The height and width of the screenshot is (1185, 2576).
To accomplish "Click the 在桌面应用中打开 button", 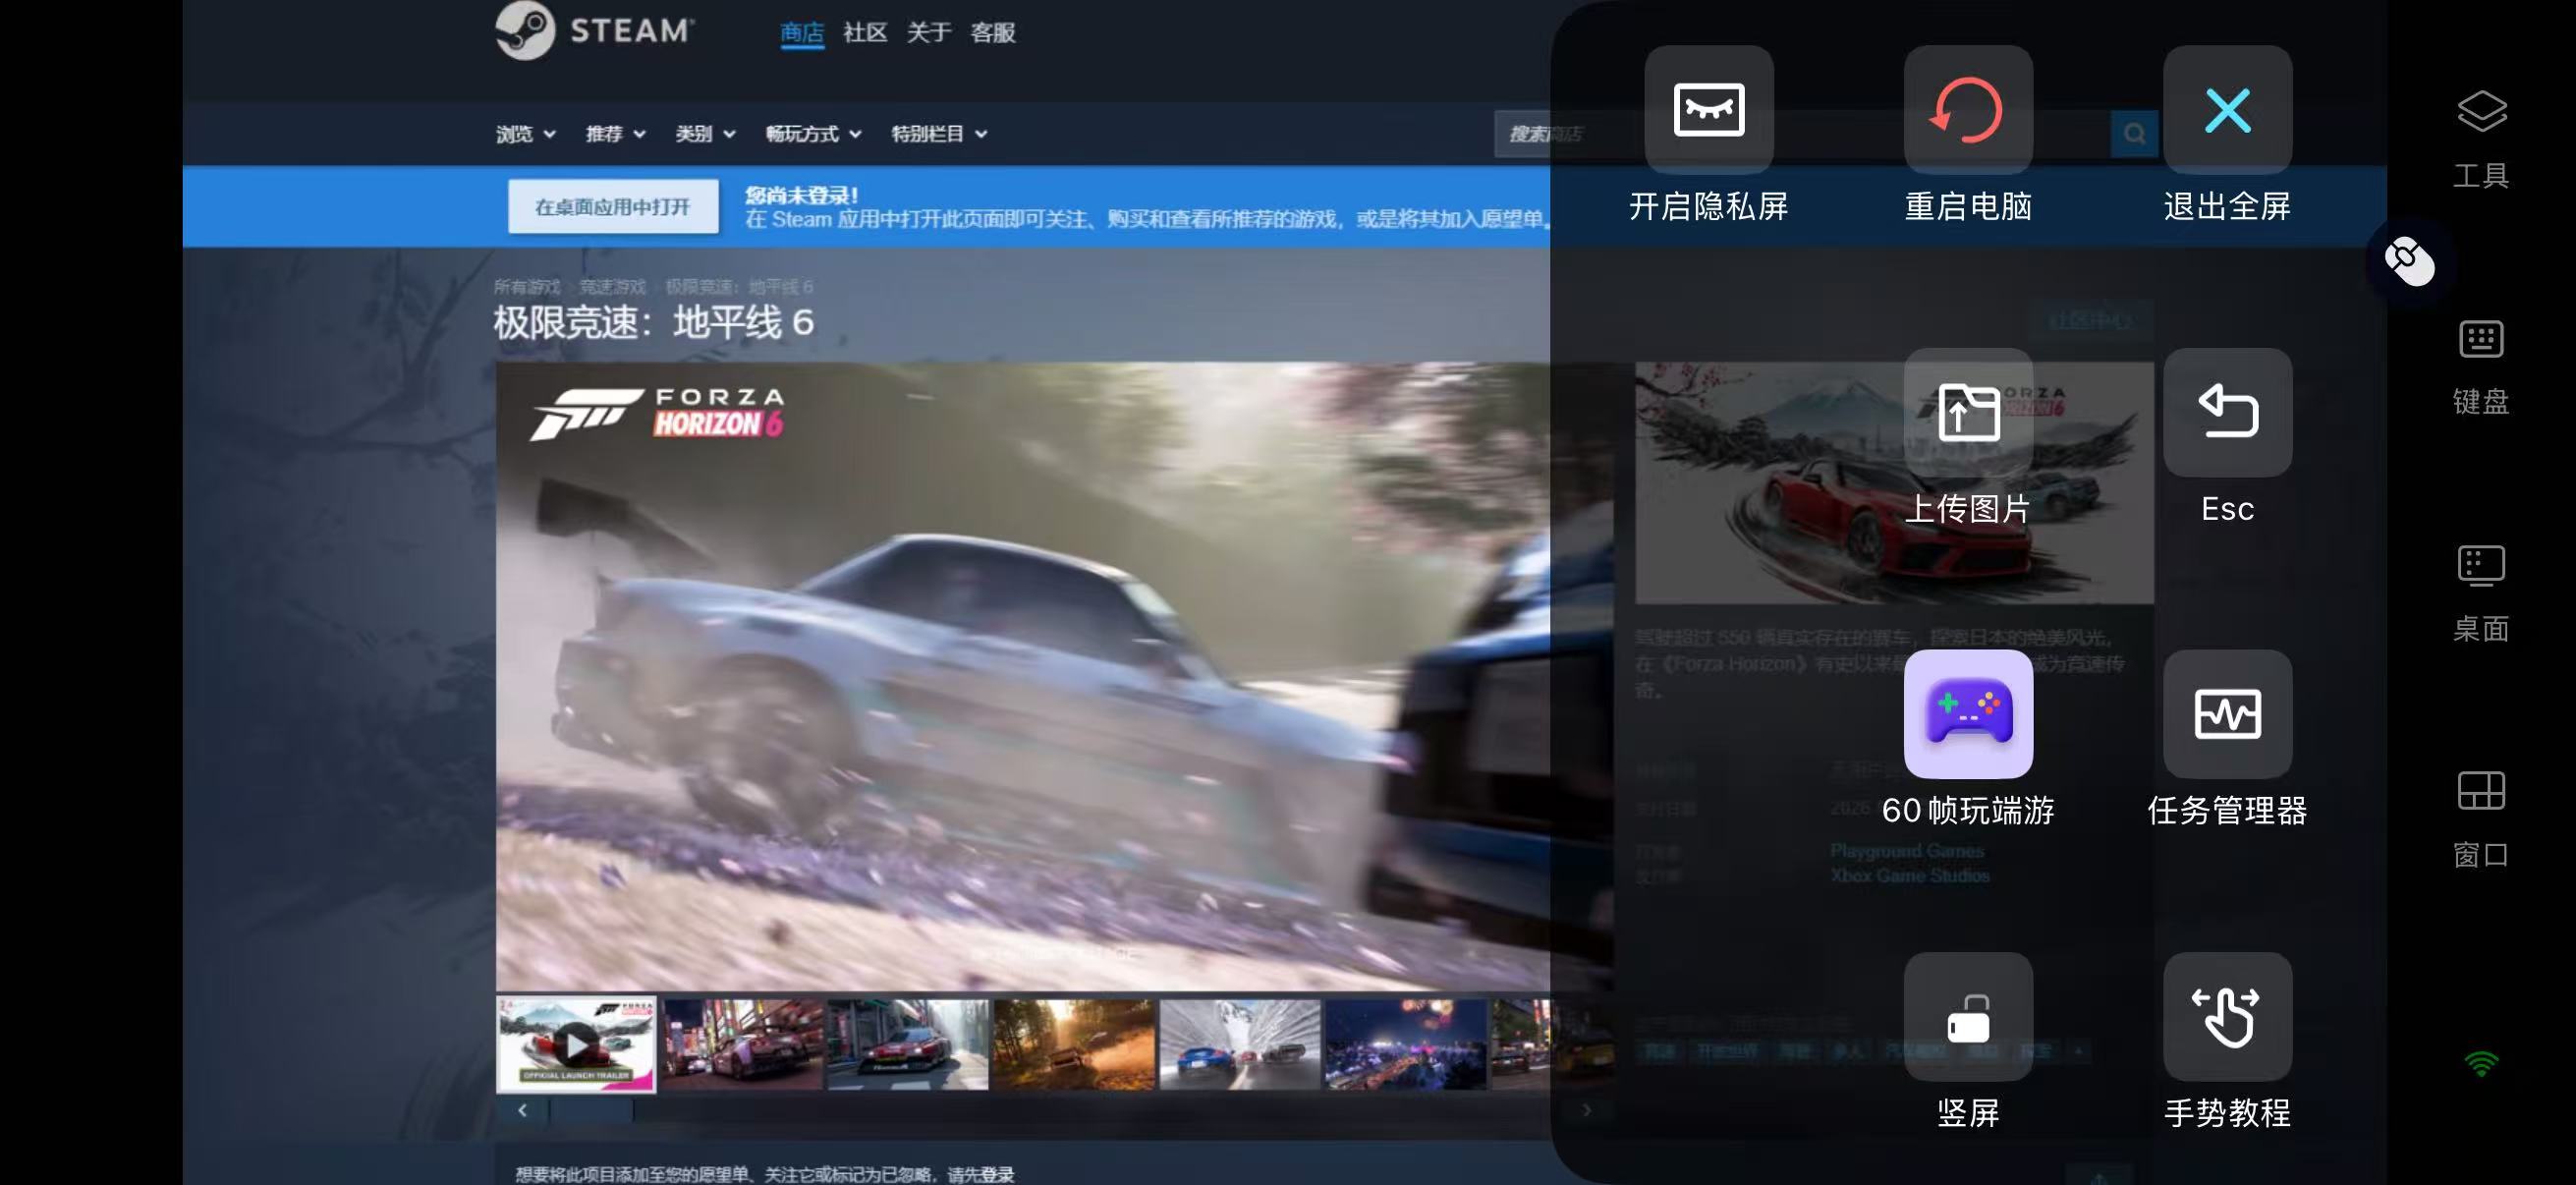I will click(613, 207).
